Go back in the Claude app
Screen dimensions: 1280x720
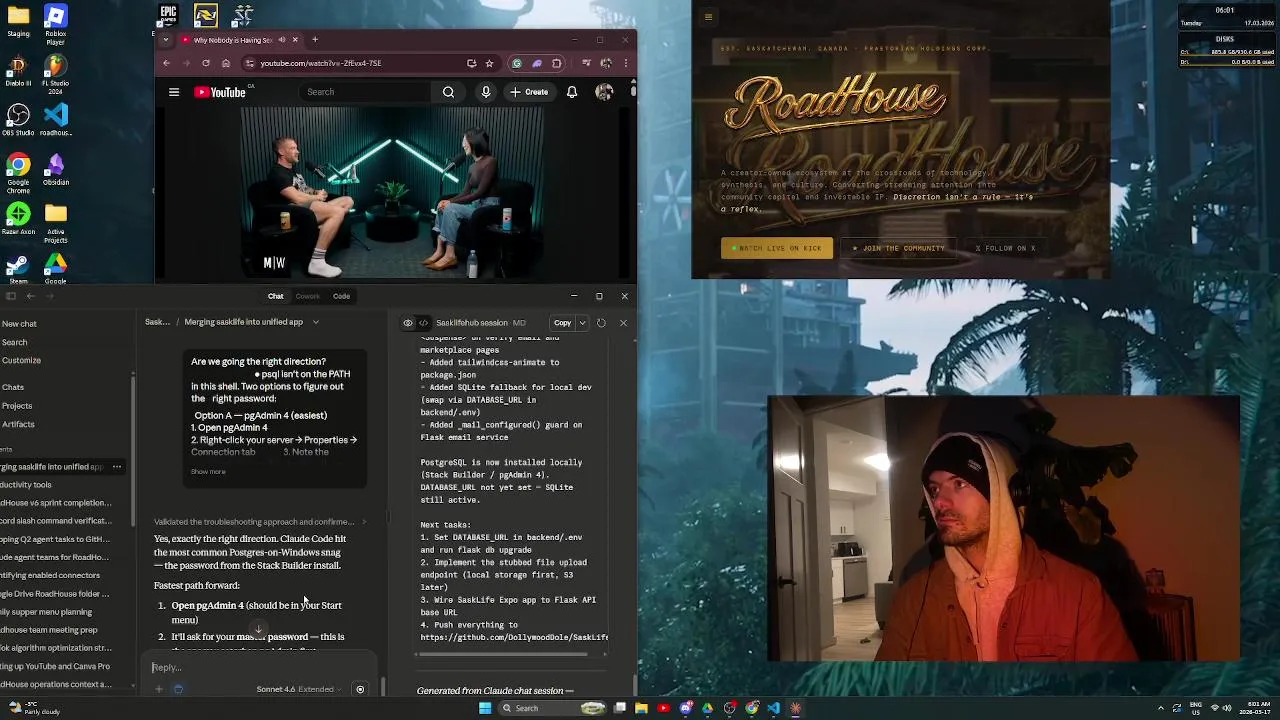31,296
